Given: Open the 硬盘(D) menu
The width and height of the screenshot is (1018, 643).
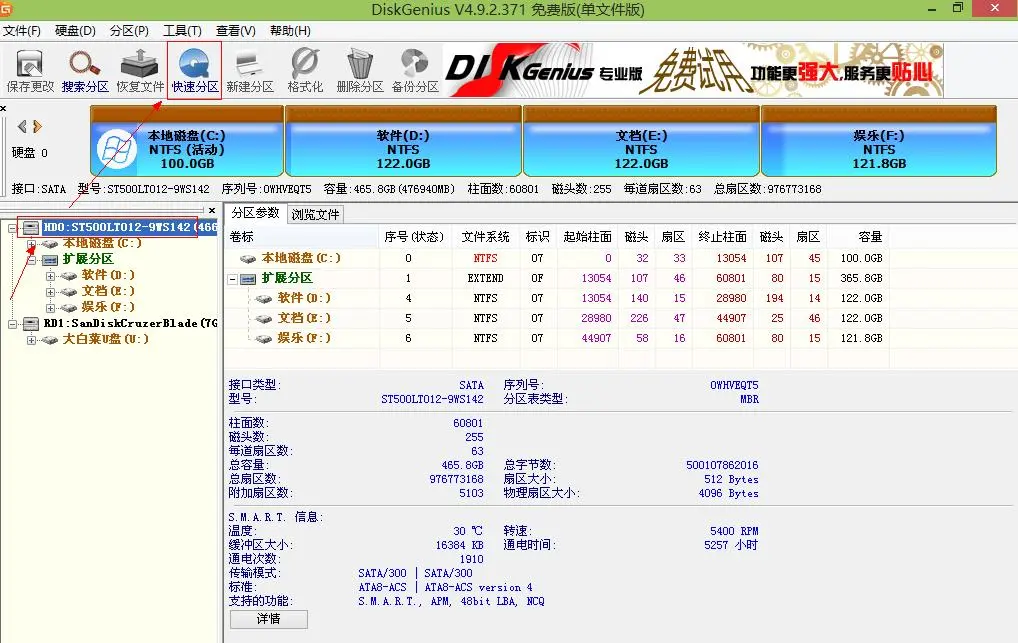Looking at the screenshot, I should [x=75, y=31].
